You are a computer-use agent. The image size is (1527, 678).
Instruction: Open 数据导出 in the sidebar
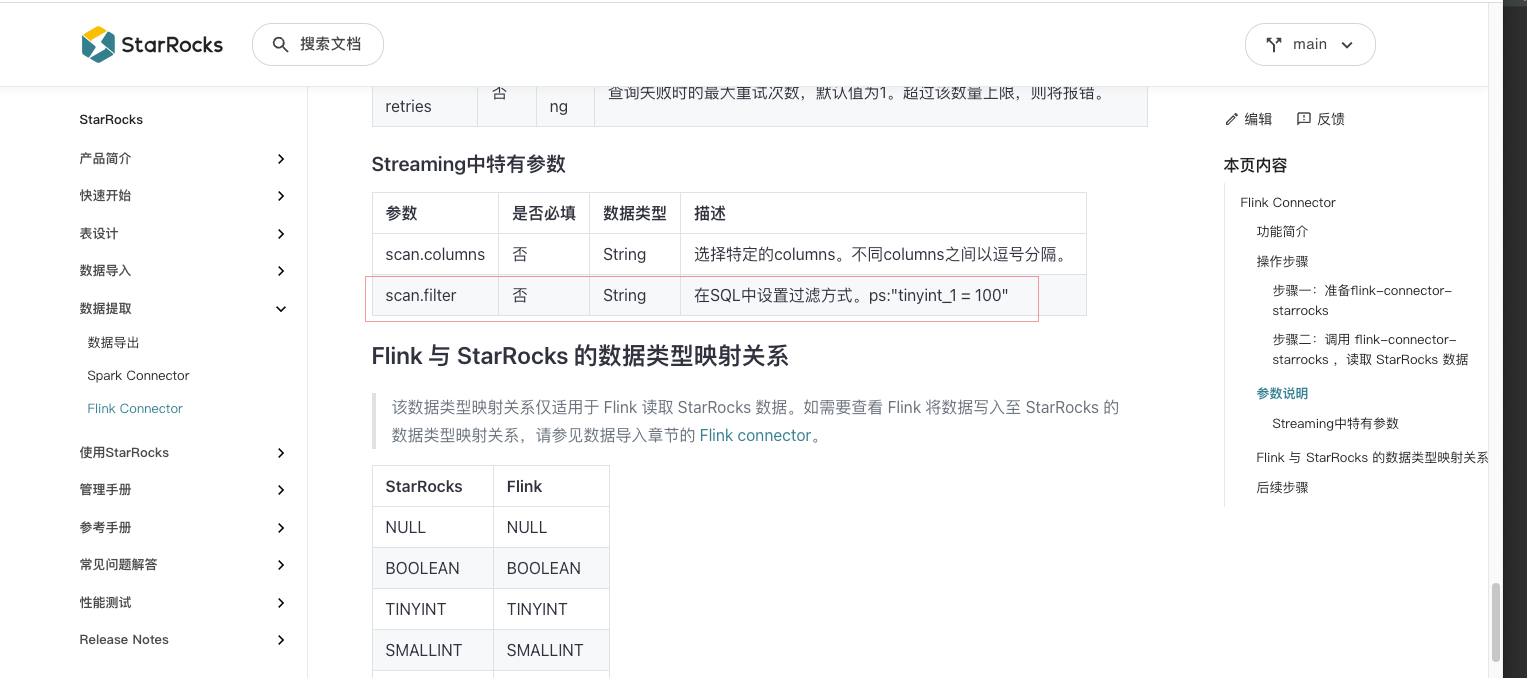[x=113, y=343]
